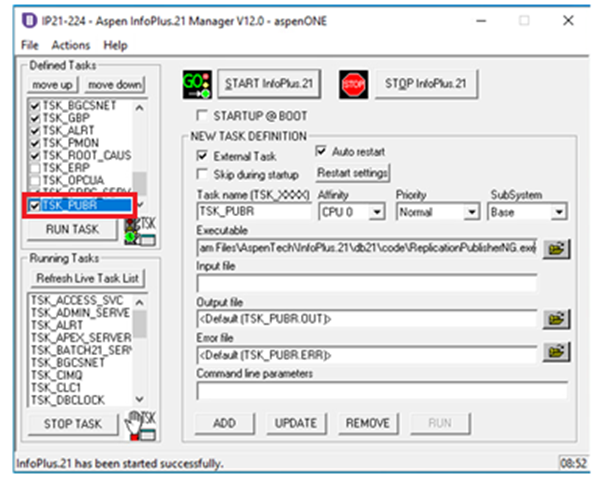Open the File menu
Image resolution: width=598 pixels, height=478 pixels.
29,45
